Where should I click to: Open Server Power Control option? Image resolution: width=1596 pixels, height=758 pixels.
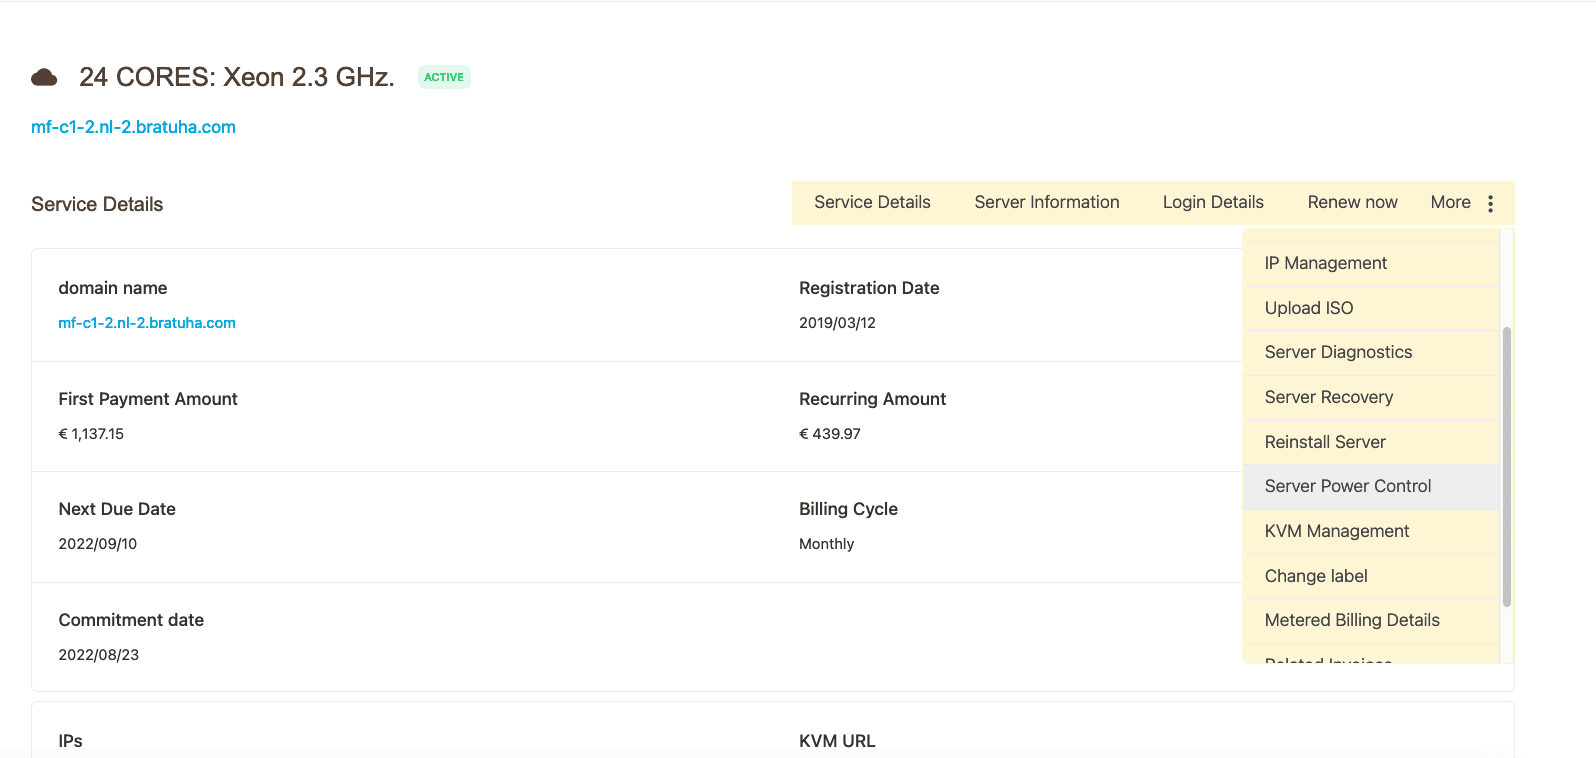click(x=1347, y=486)
